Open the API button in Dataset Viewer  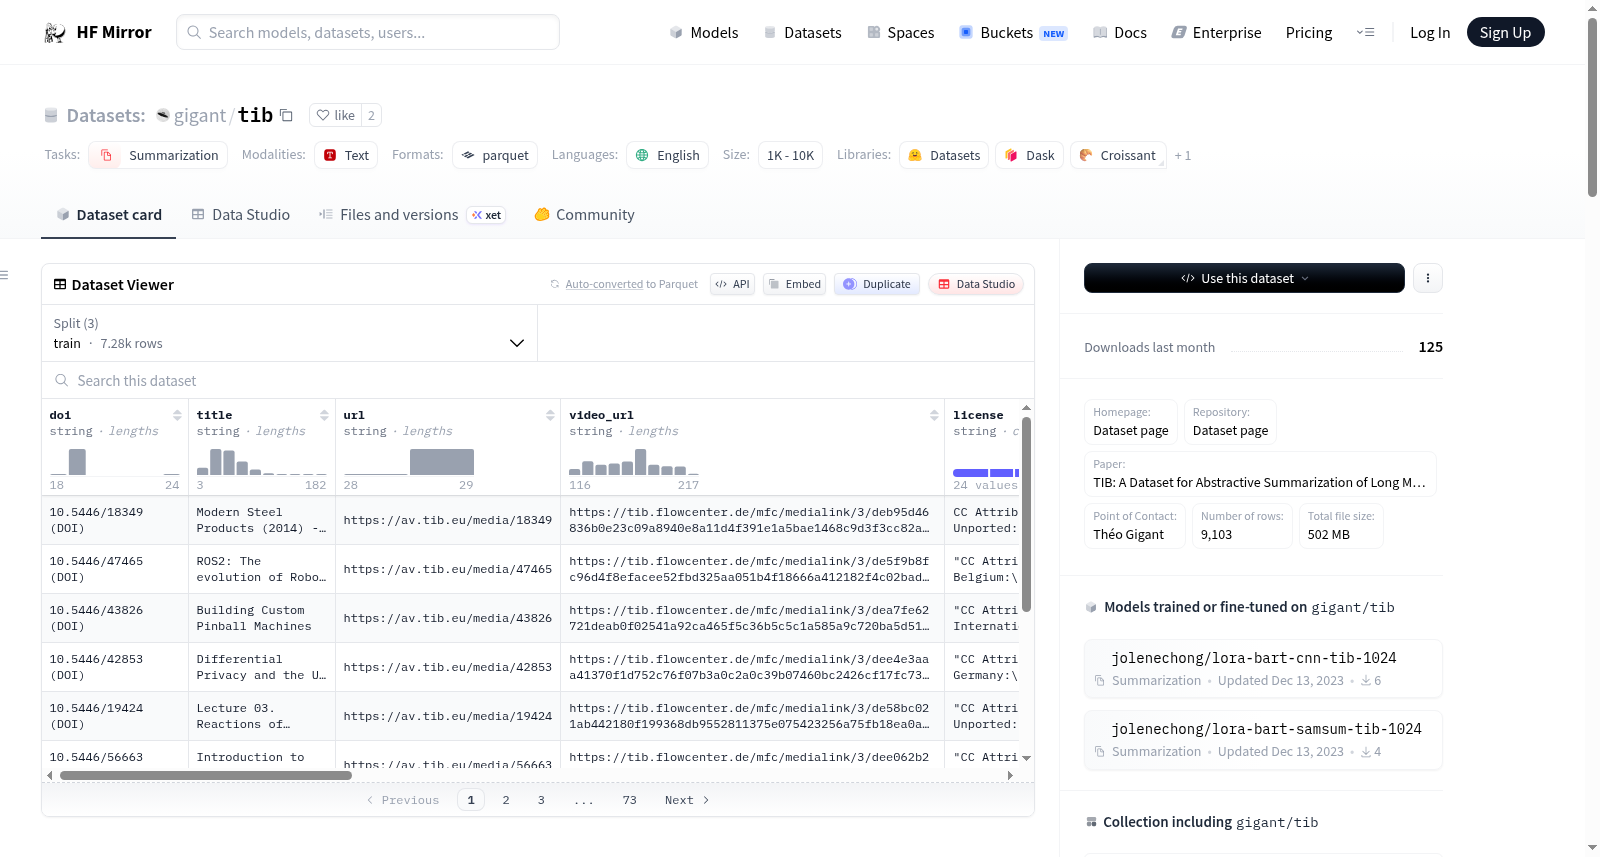[732, 284]
